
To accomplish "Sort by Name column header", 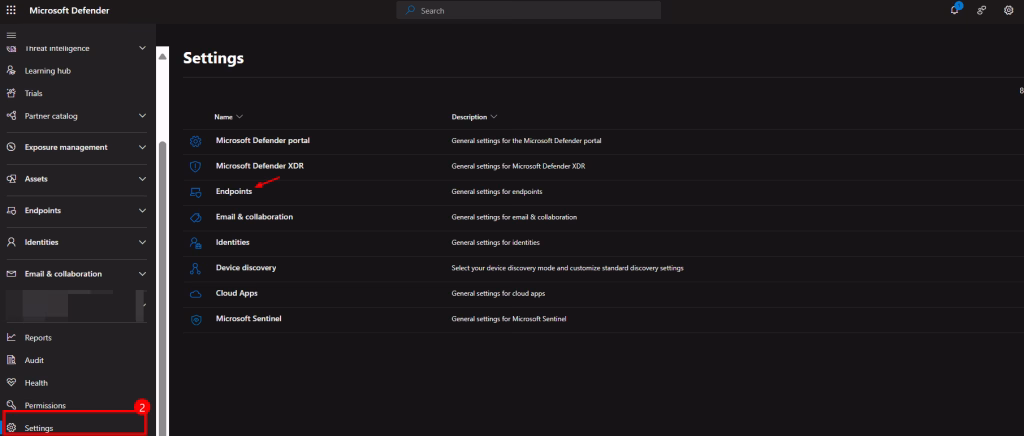I will [229, 117].
